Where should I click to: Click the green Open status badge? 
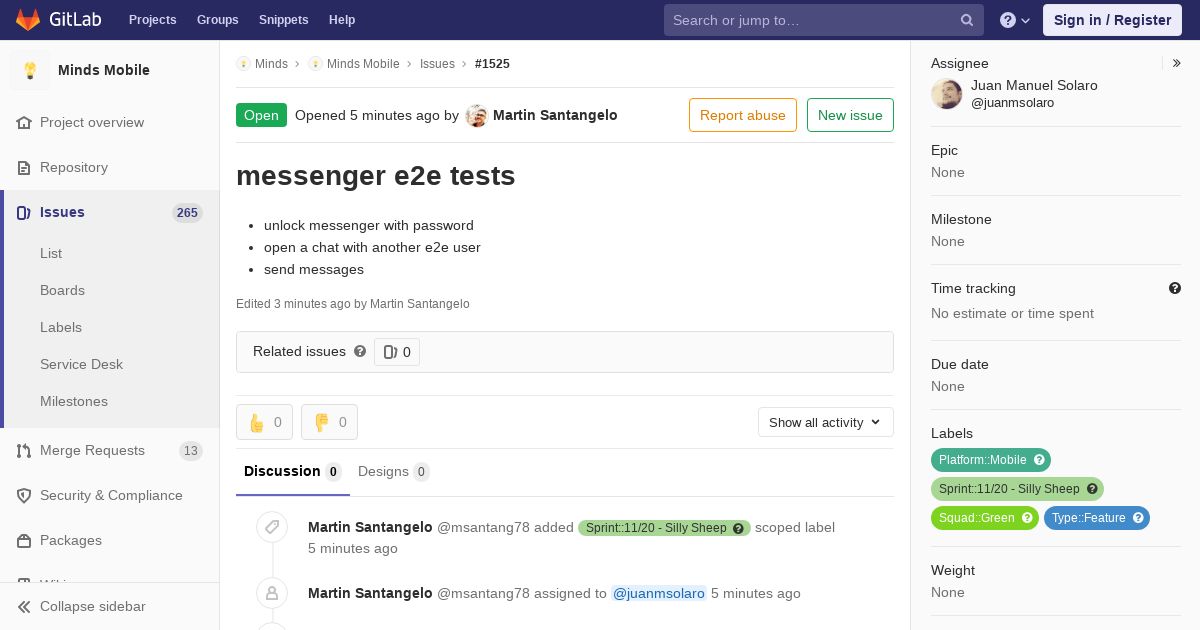[x=261, y=115]
